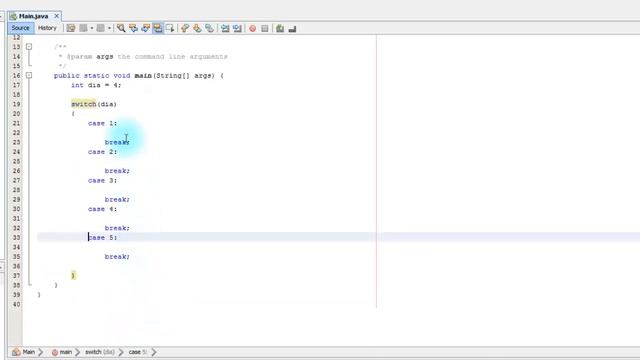Toggle Rectangular Selection mode
The width and height of the screenshot is (640, 360).
click(170, 28)
